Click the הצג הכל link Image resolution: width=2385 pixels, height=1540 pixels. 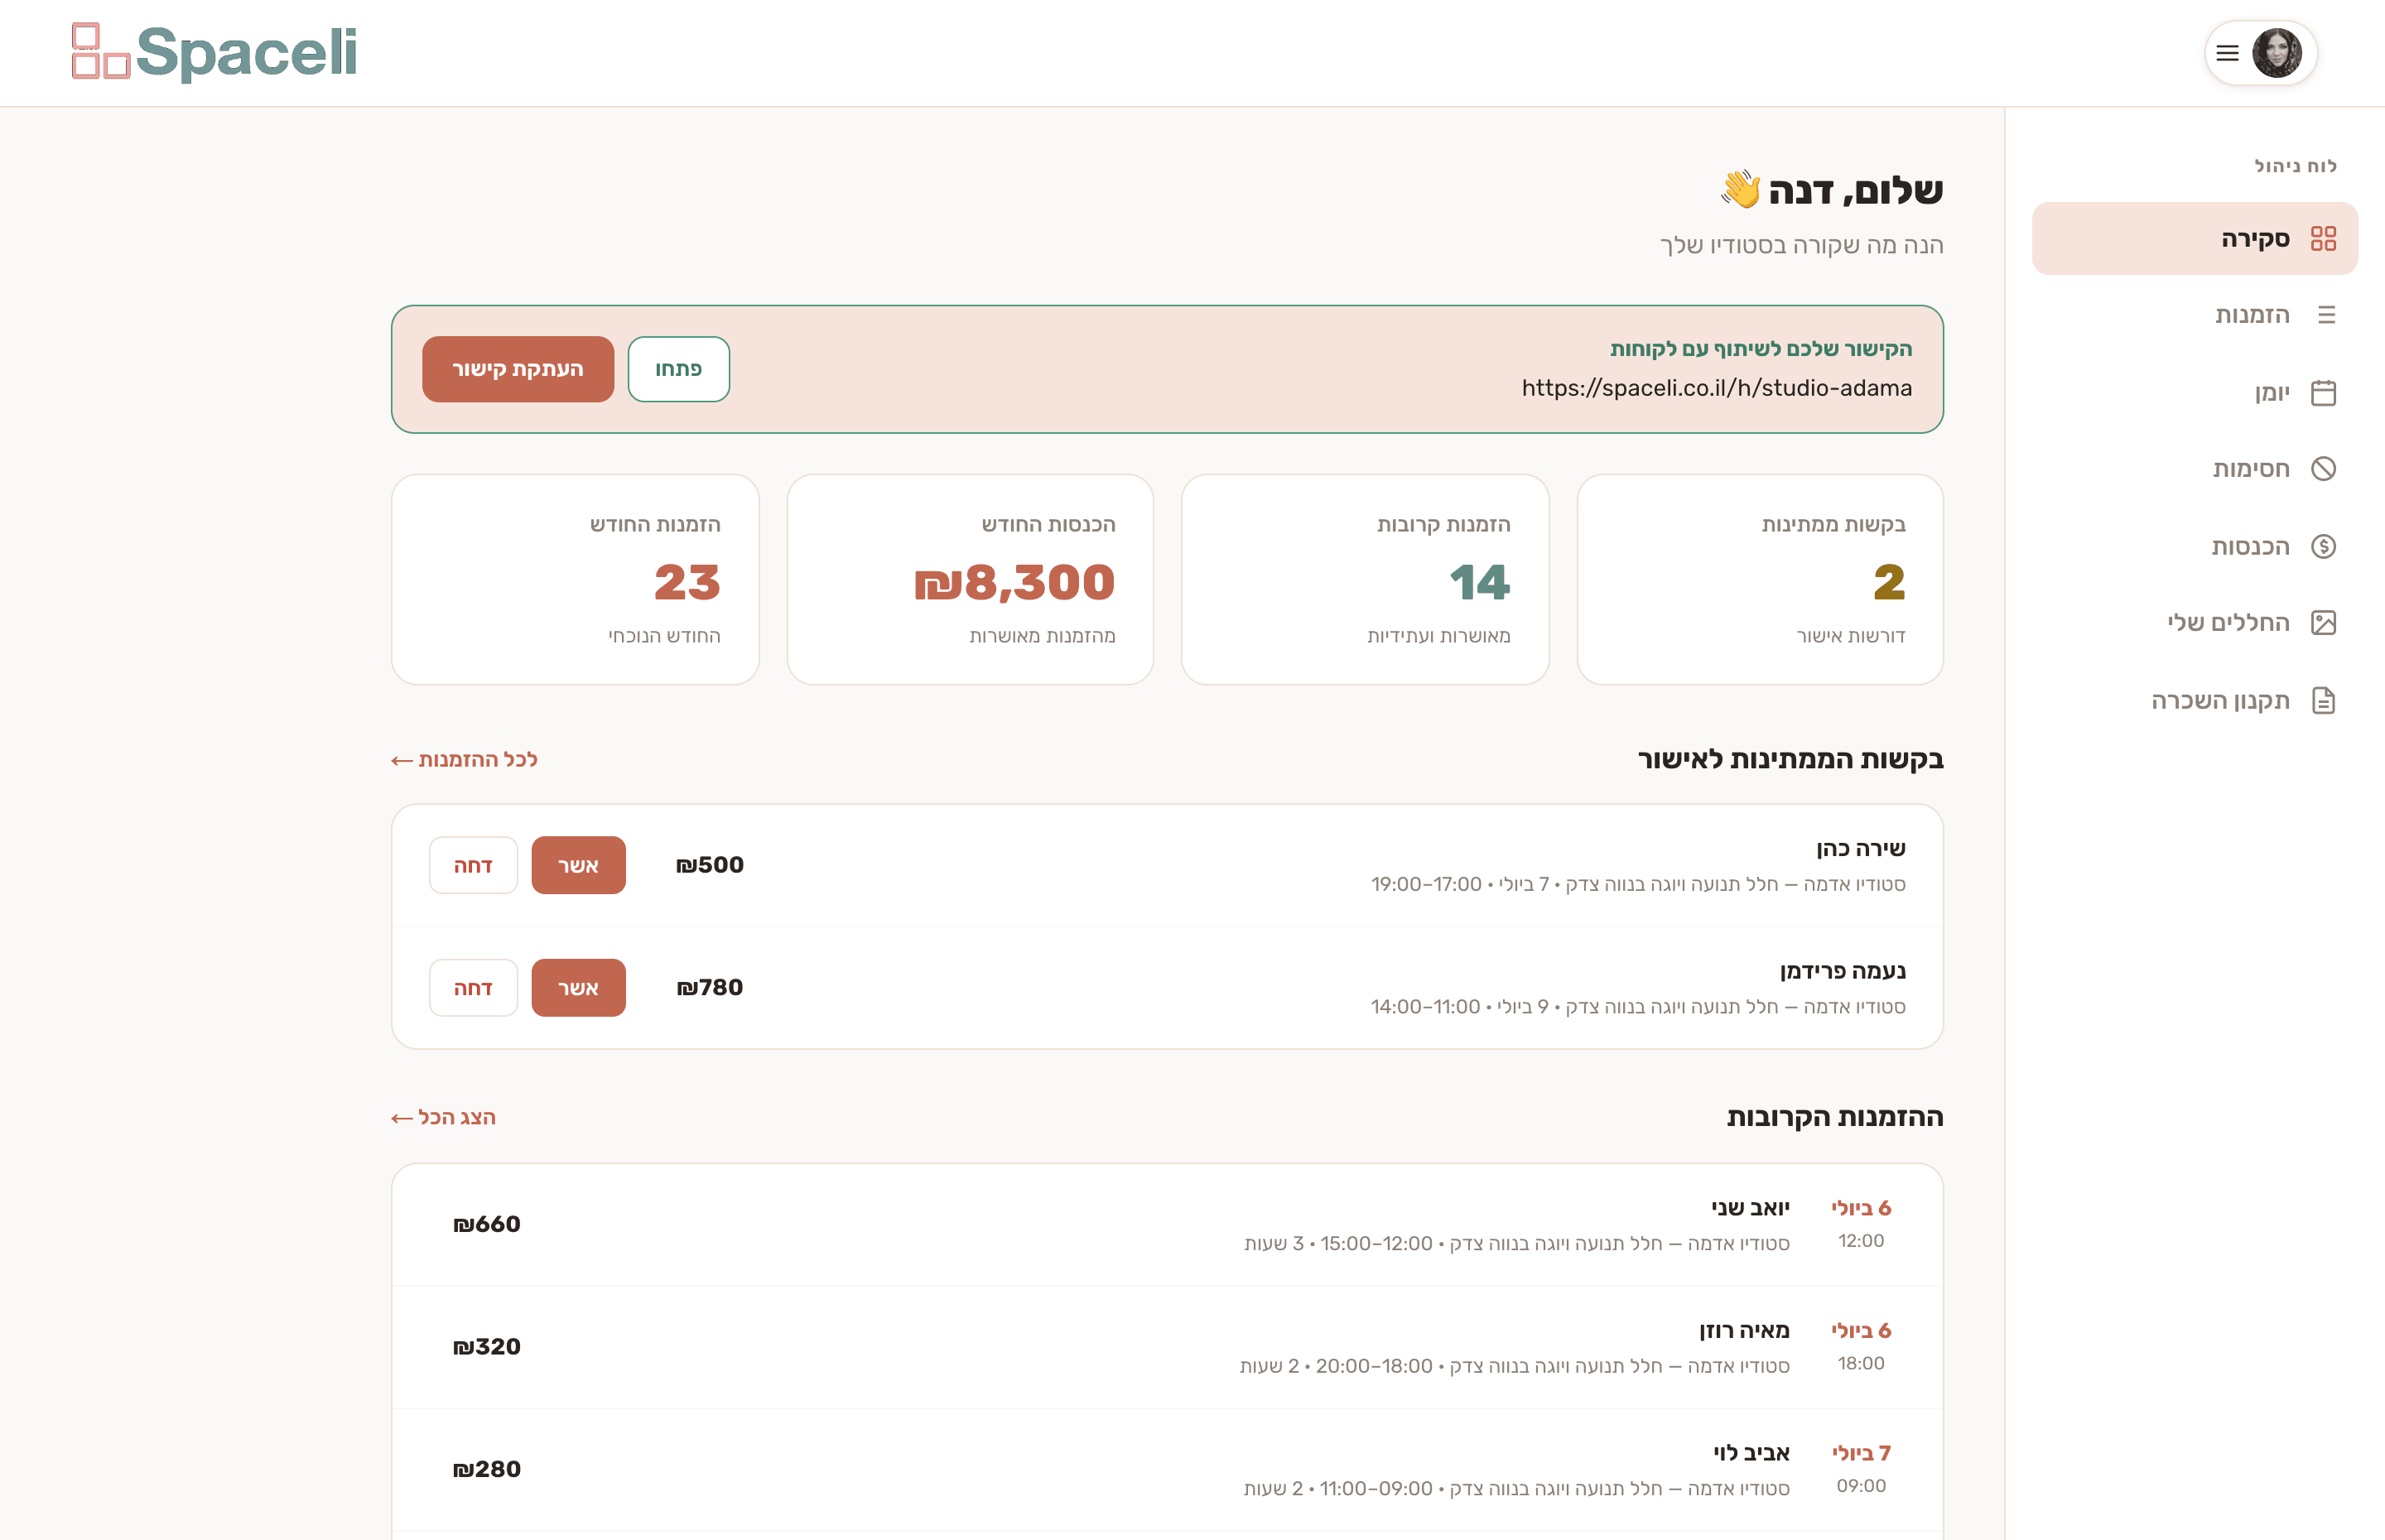(x=443, y=1118)
